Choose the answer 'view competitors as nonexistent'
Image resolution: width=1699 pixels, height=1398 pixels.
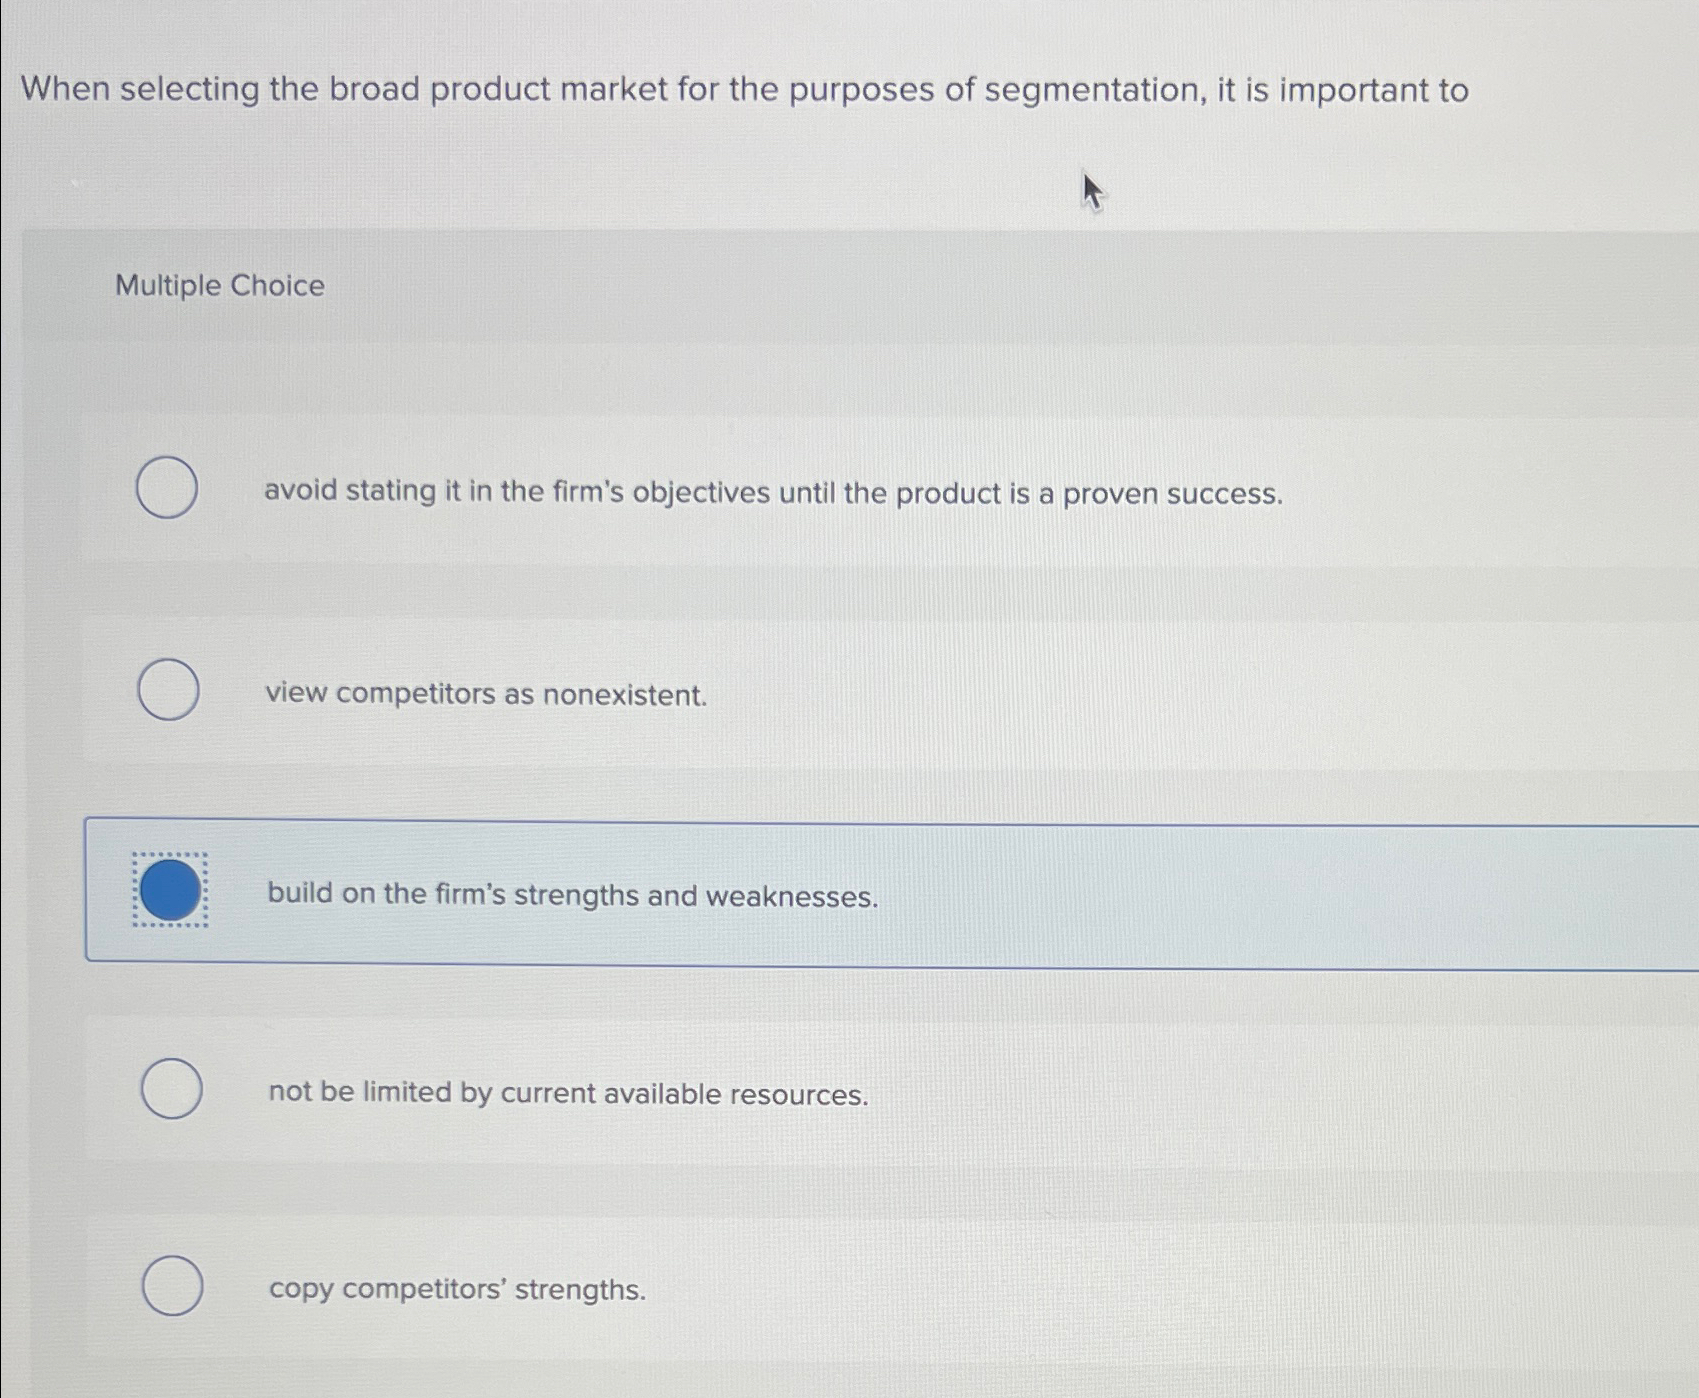[x=487, y=693]
